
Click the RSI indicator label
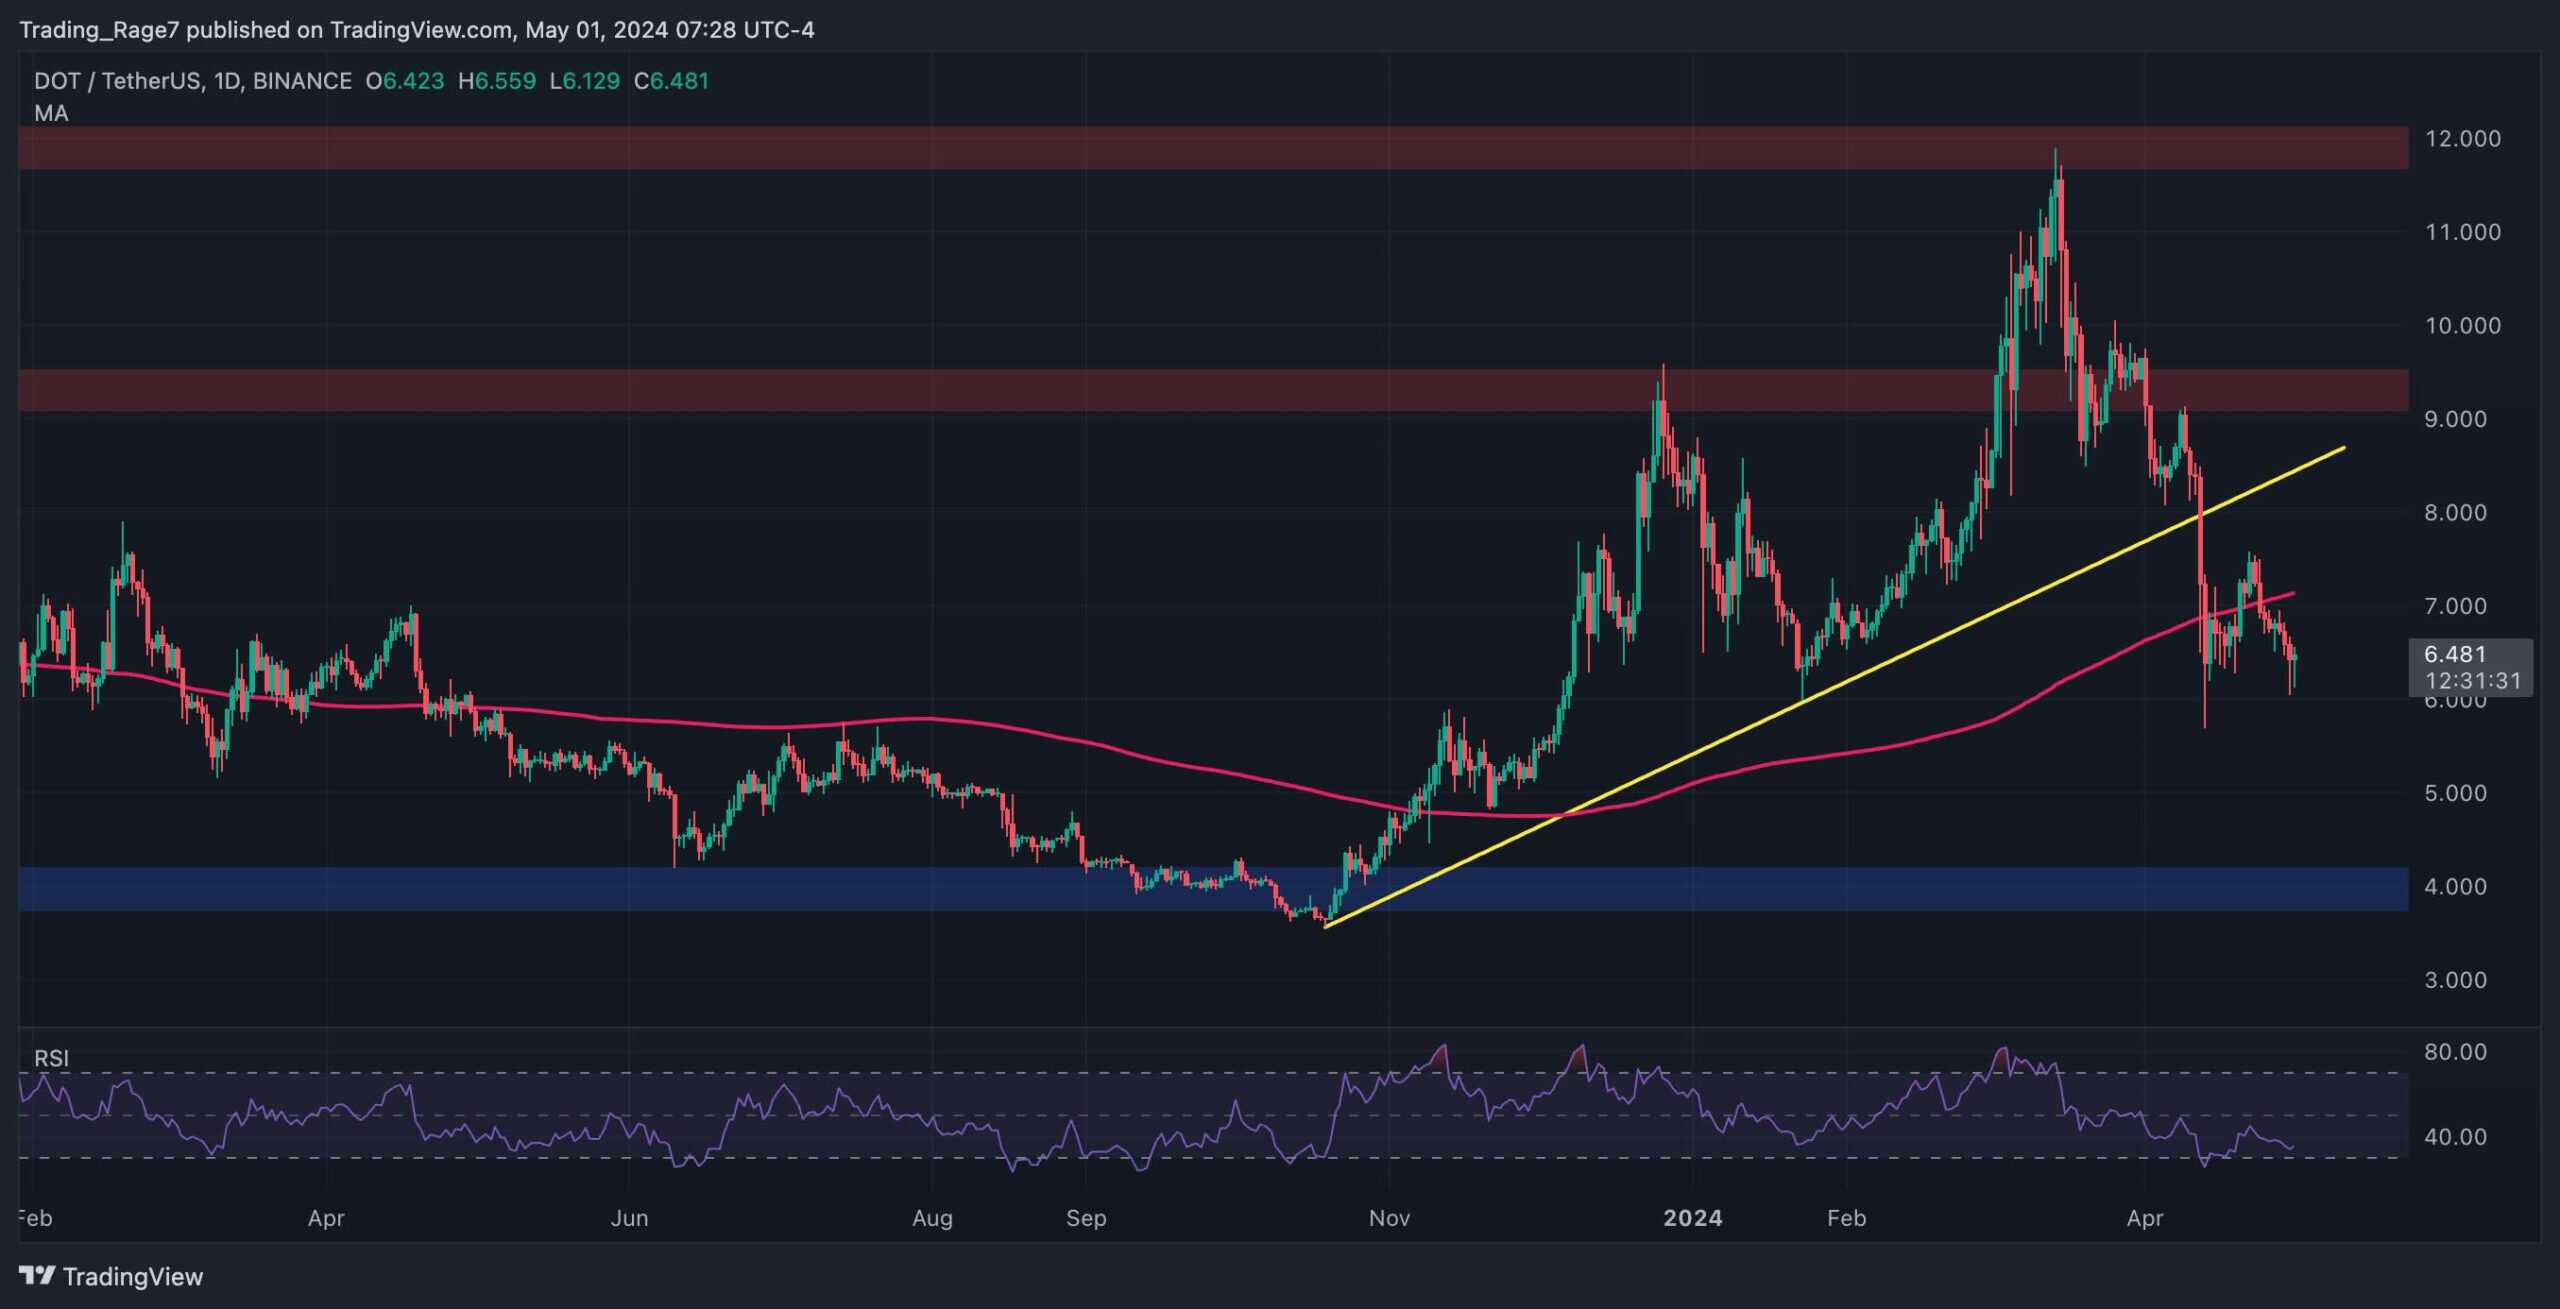click(x=51, y=1058)
